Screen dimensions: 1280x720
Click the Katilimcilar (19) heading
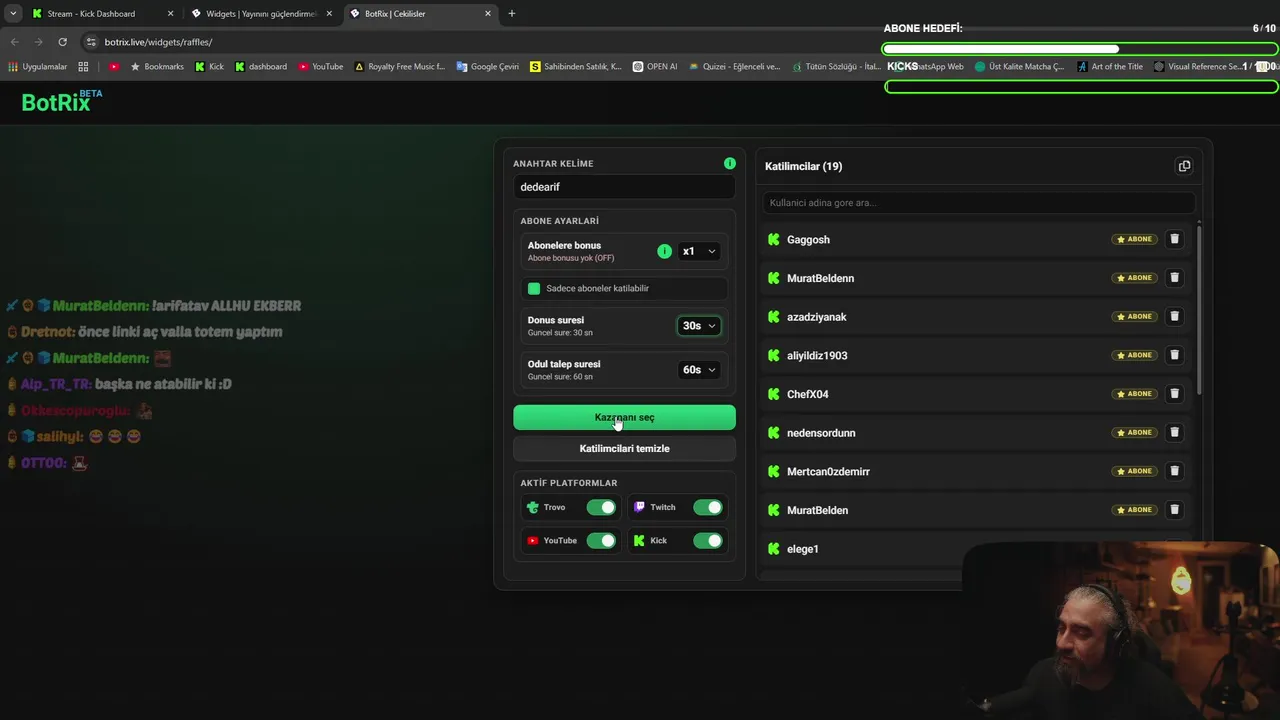(x=804, y=166)
